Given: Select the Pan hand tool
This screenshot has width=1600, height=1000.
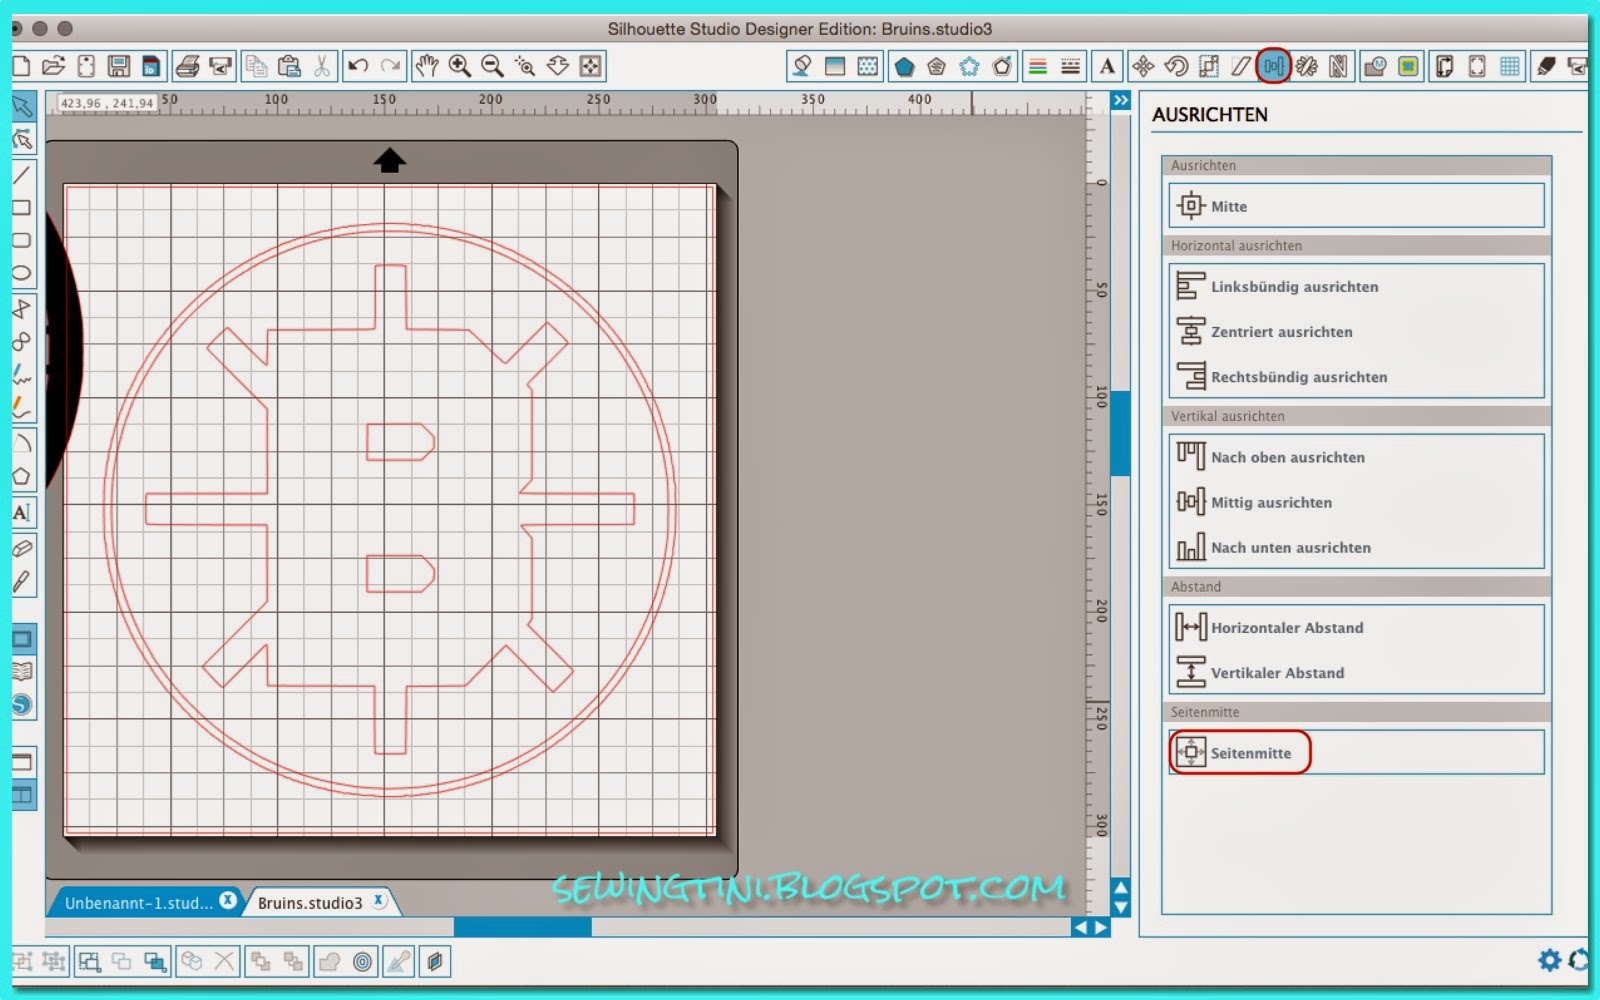Looking at the screenshot, I should click(x=427, y=67).
